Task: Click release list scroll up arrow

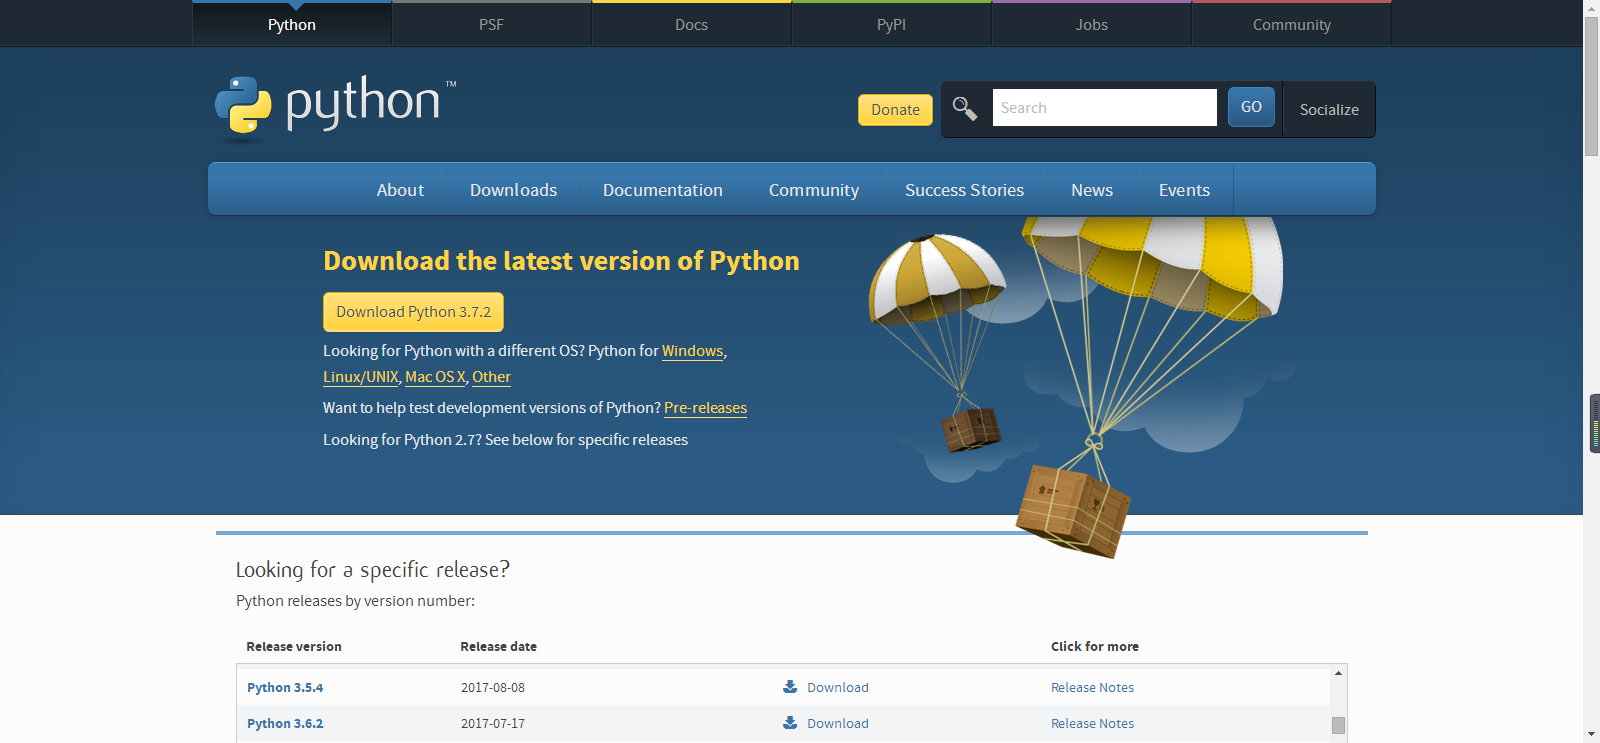Action: pos(1338,673)
